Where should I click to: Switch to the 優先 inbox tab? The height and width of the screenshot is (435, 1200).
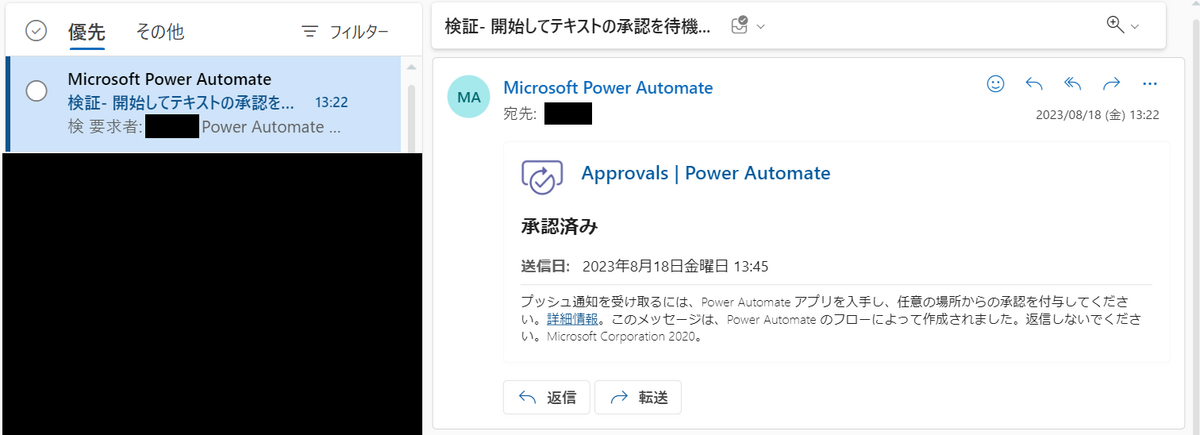[86, 31]
